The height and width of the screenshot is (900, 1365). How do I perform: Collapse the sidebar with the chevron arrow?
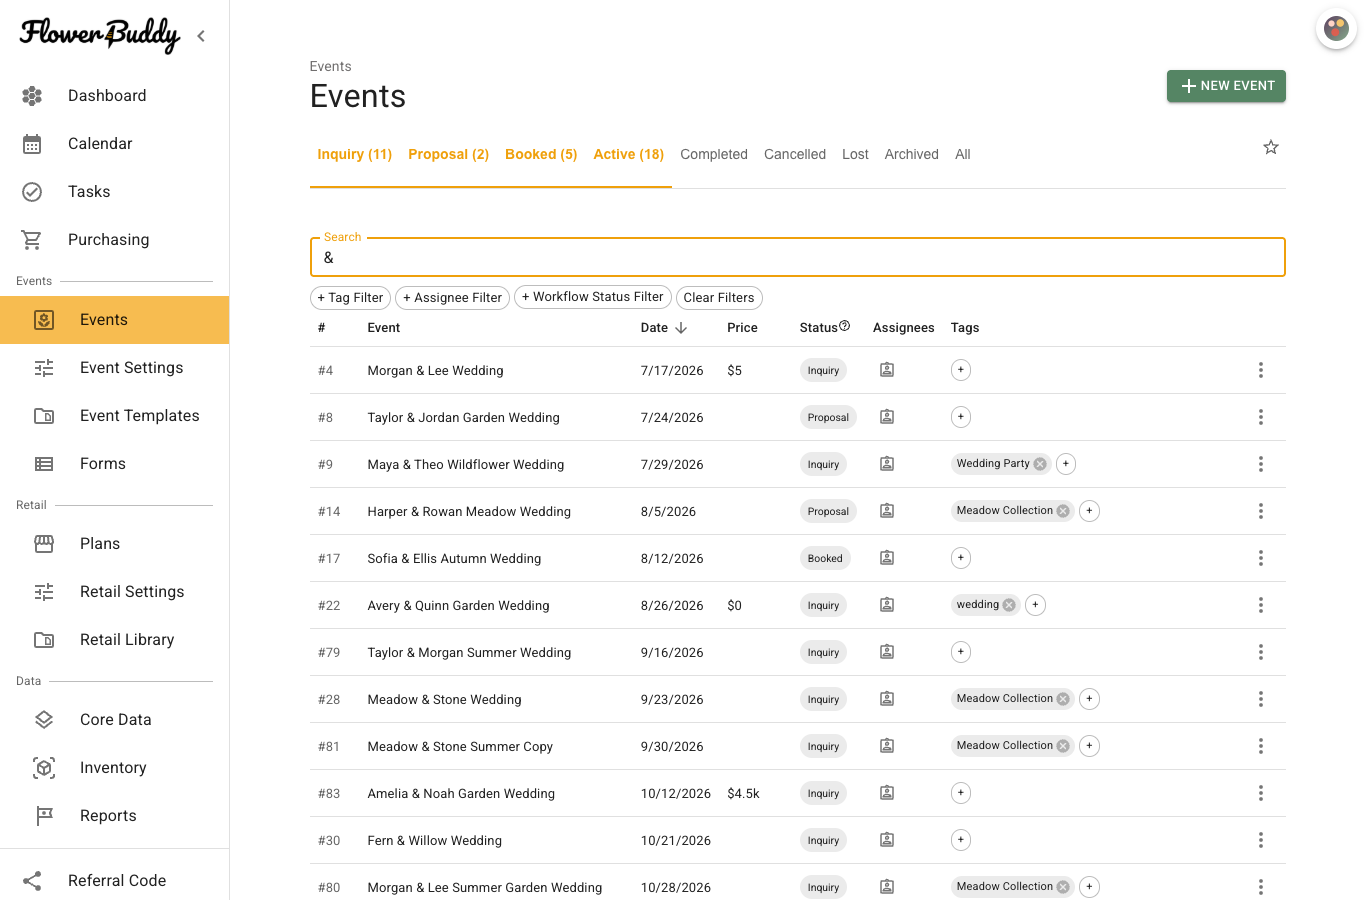point(201,36)
